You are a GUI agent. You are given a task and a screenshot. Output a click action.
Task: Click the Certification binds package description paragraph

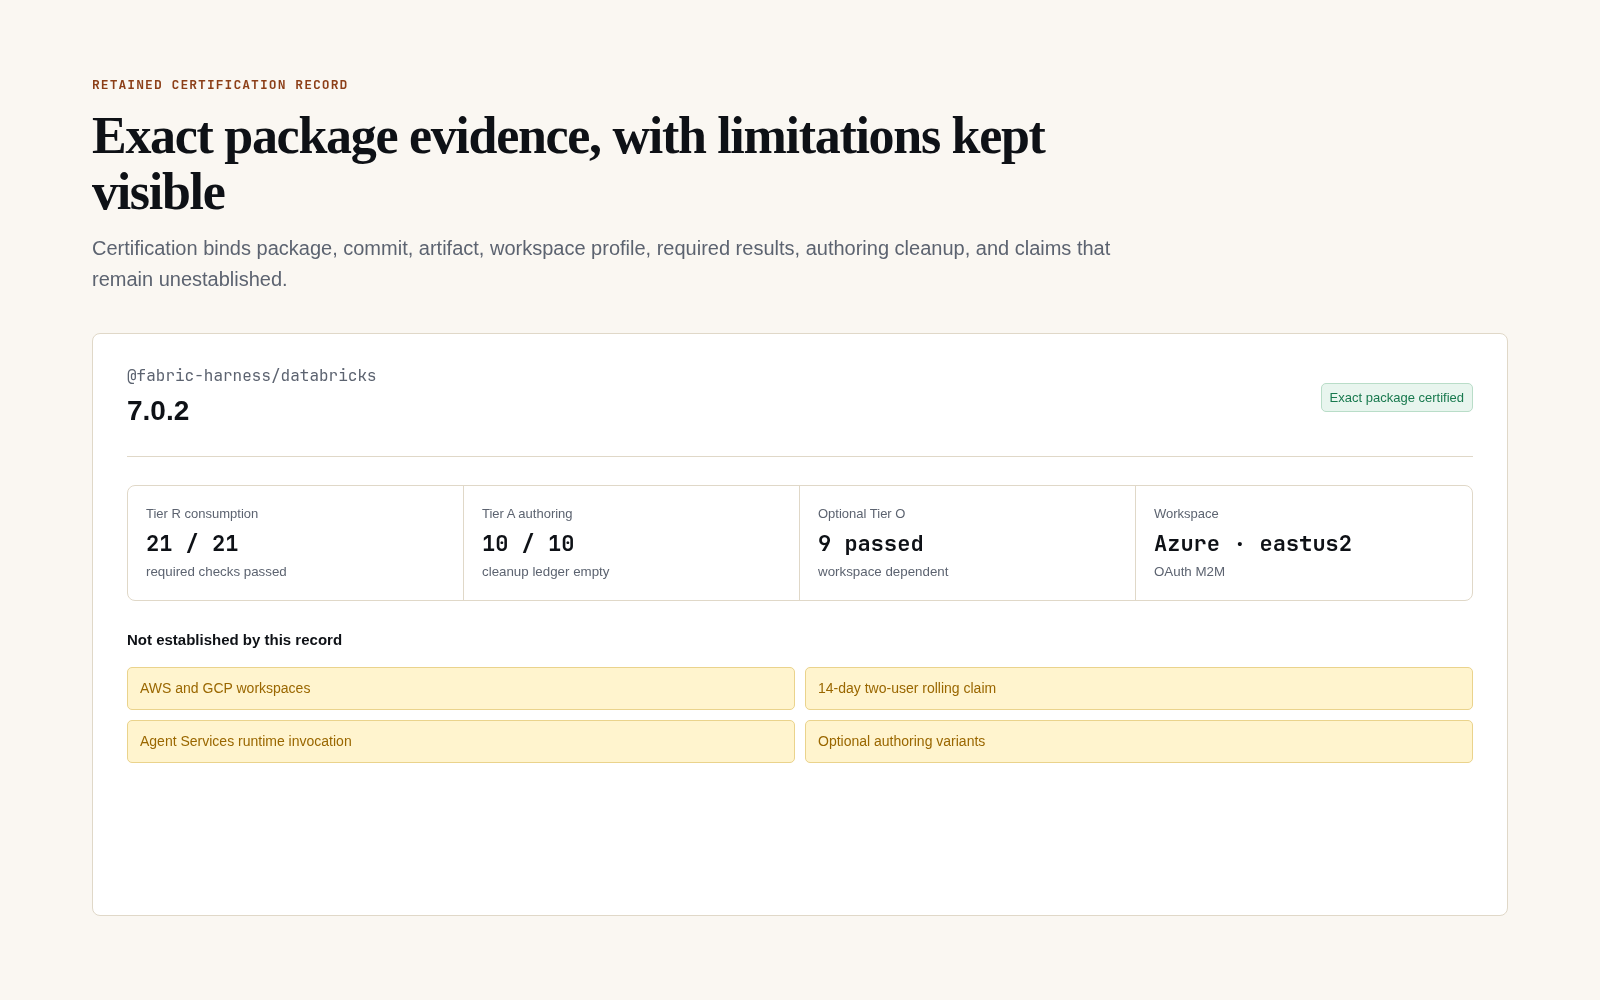click(601, 264)
